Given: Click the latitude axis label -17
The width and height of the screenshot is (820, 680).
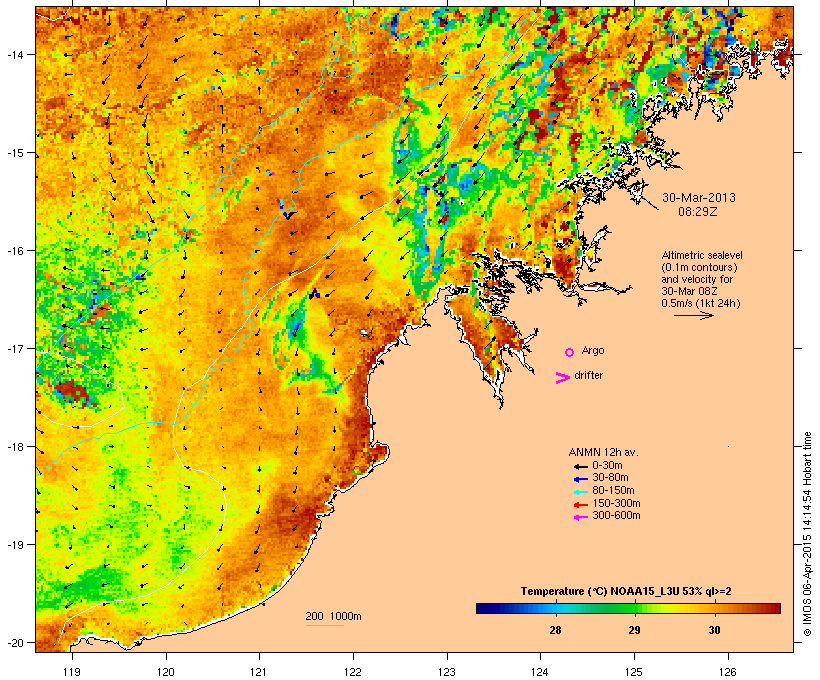Looking at the screenshot, I should [x=15, y=348].
